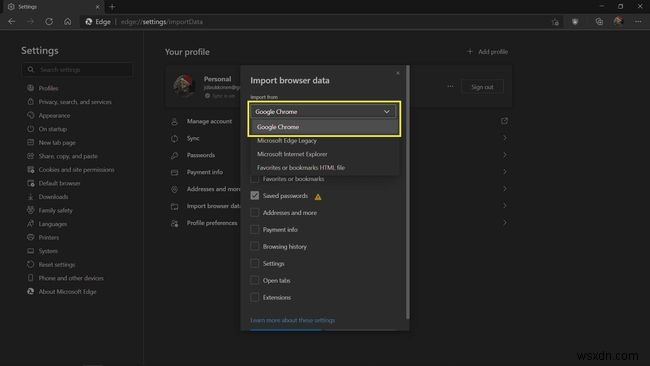Reload the page with the refresh icon
The width and height of the screenshot is (650, 366).
[x=49, y=22]
